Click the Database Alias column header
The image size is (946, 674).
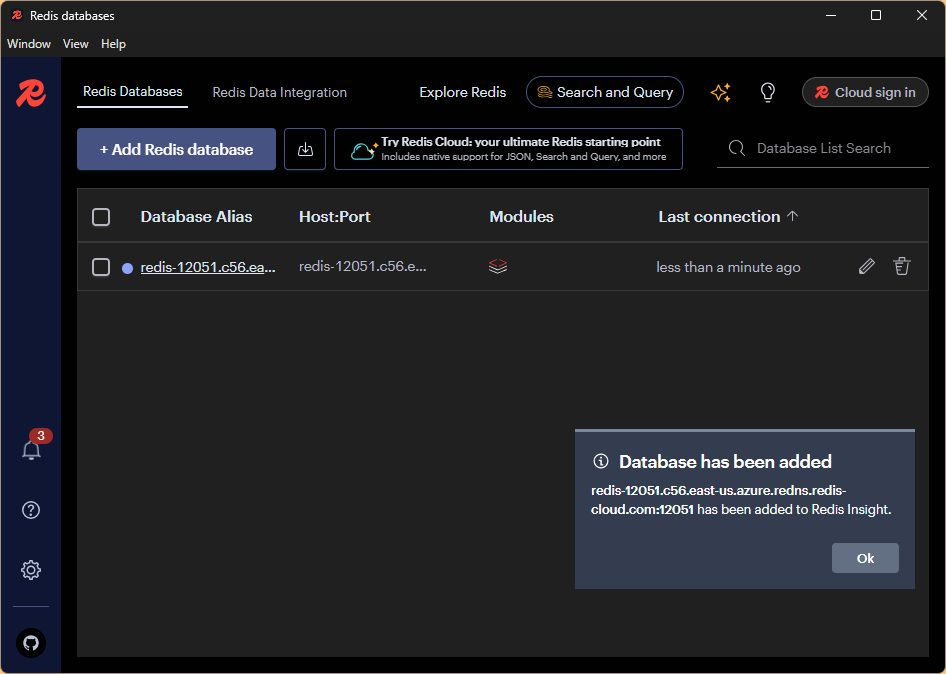click(x=196, y=217)
